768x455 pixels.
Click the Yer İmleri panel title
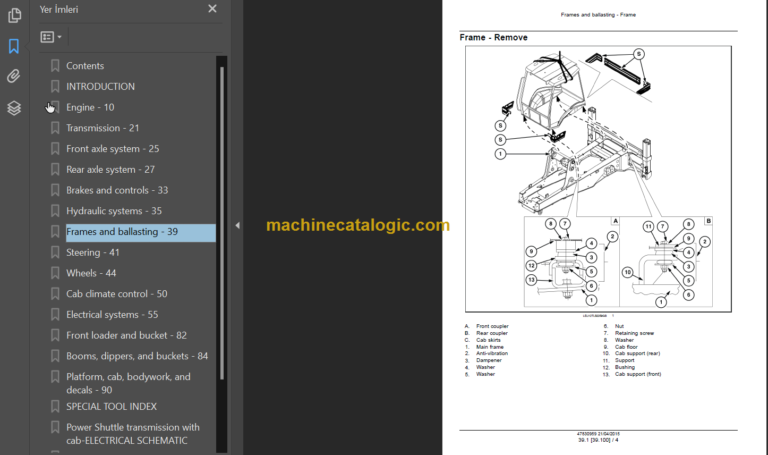point(59,9)
